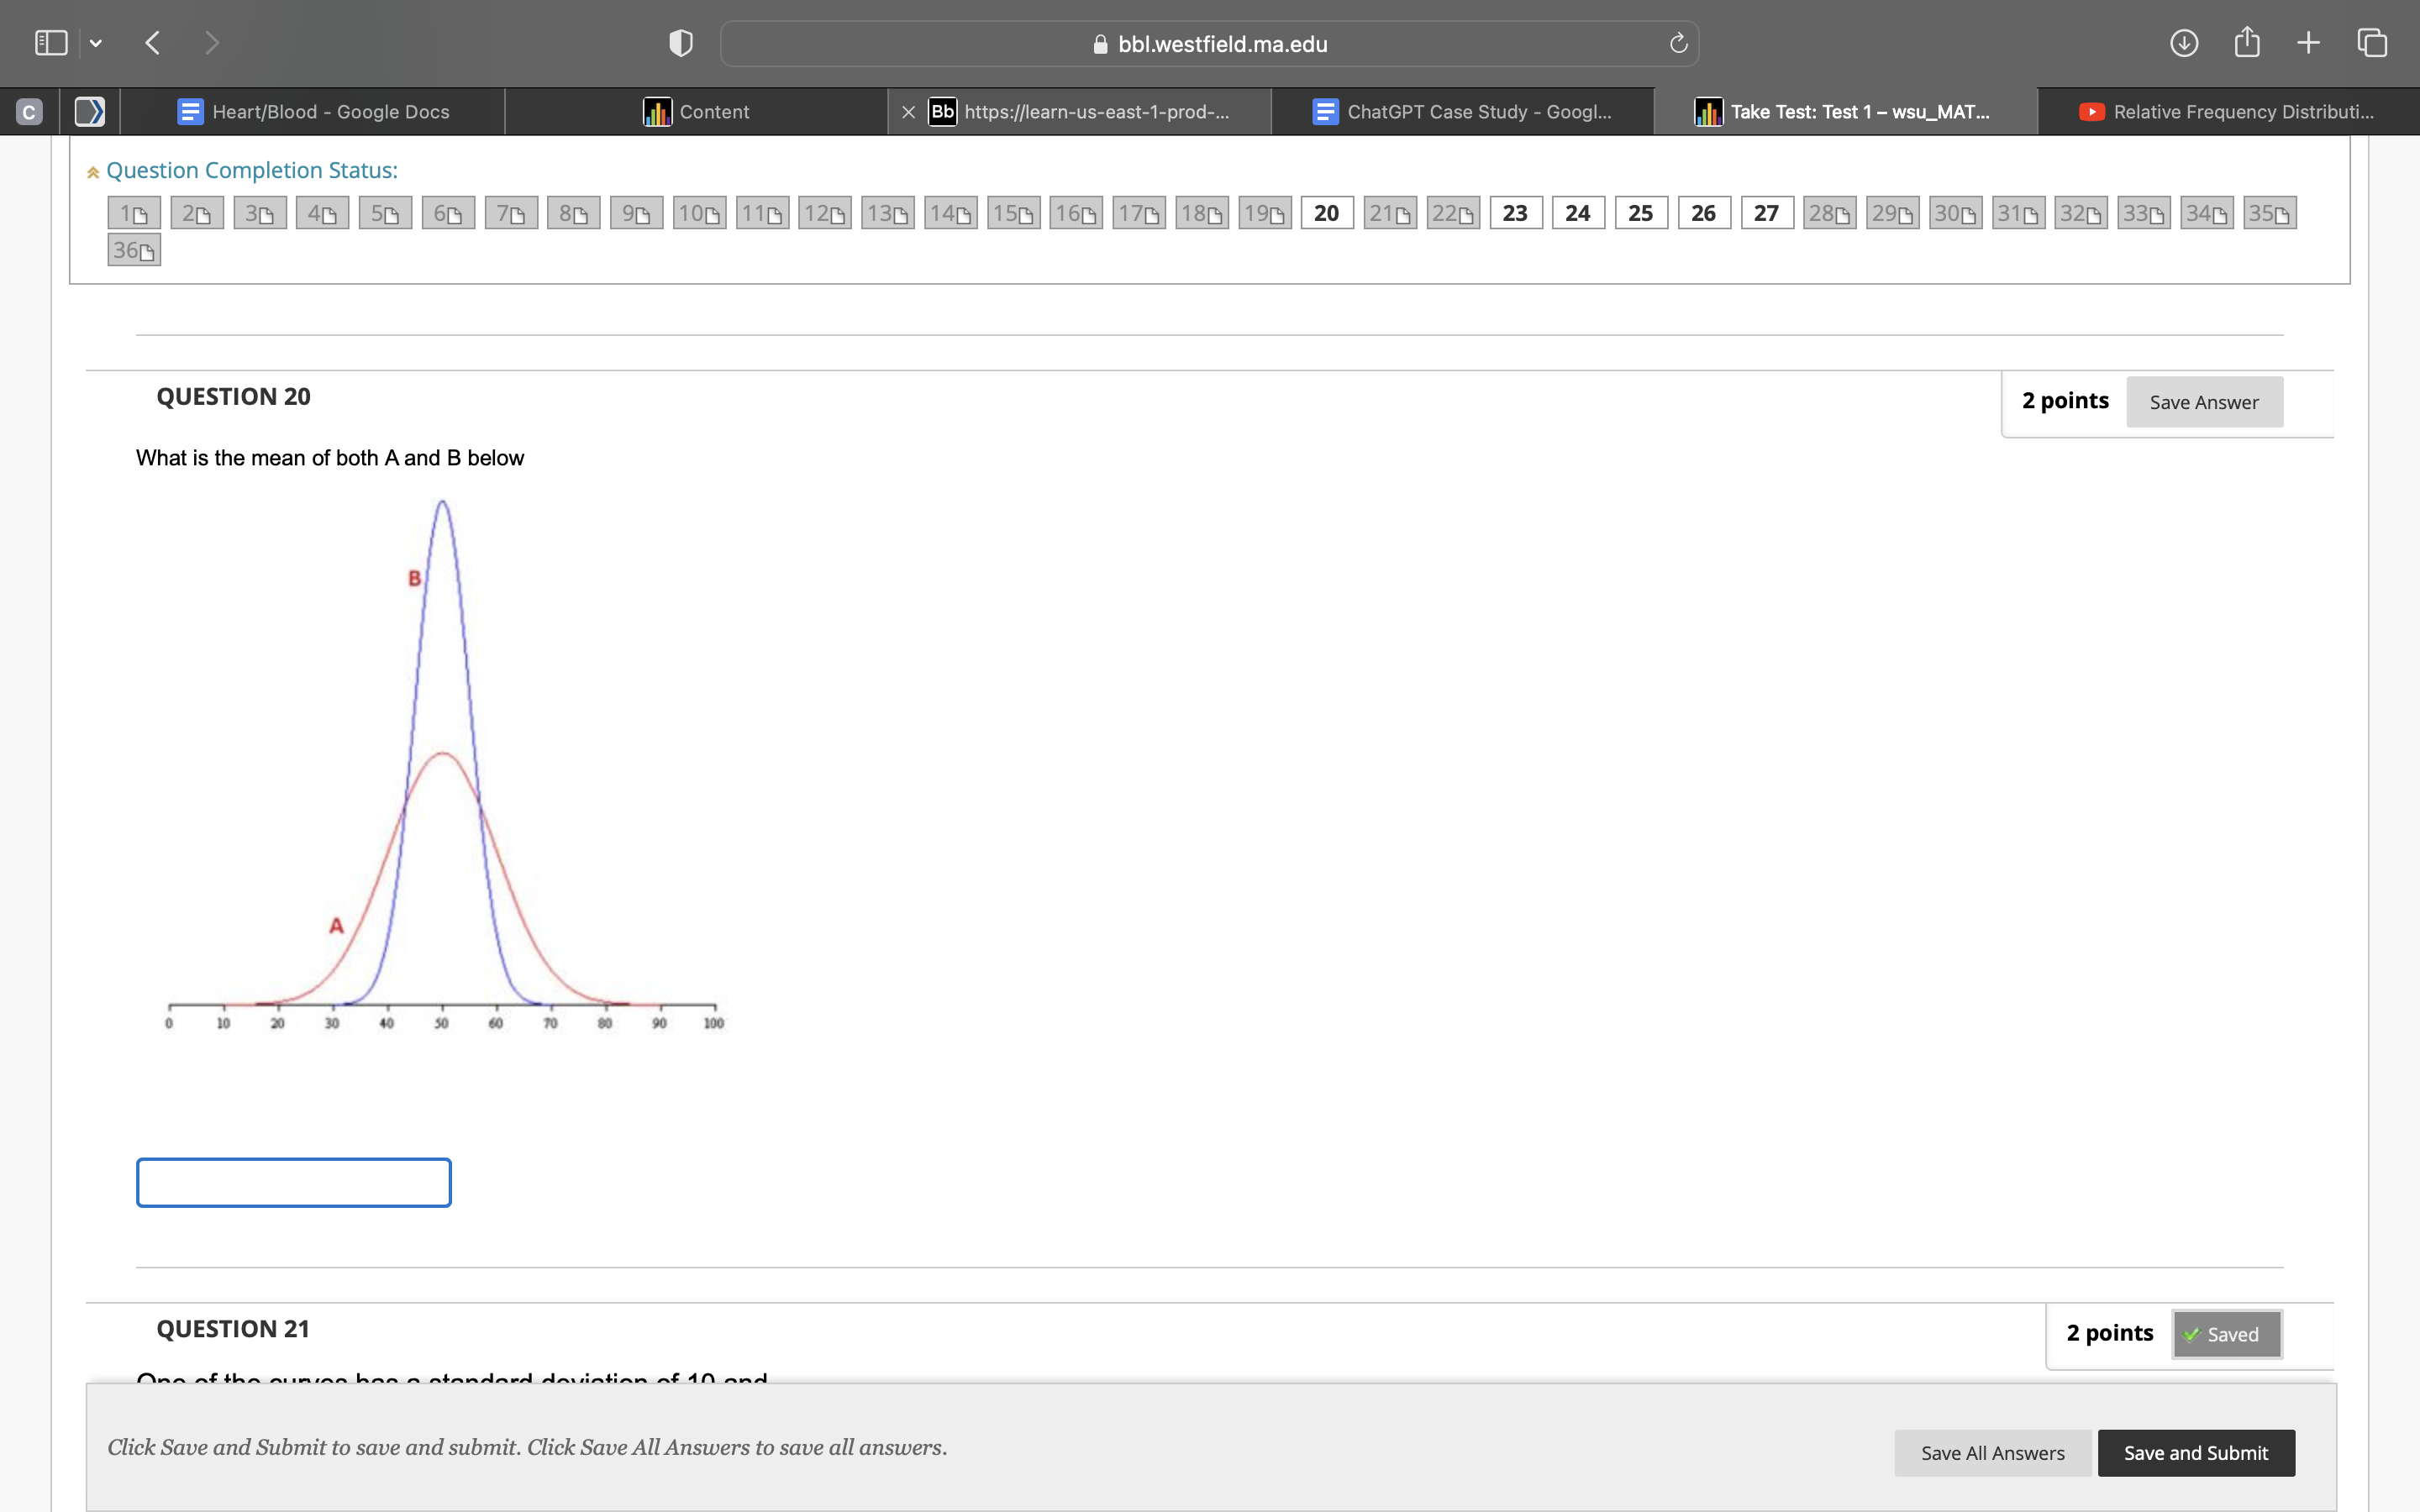
Task: Open the pinned C tab
Action: point(29,112)
